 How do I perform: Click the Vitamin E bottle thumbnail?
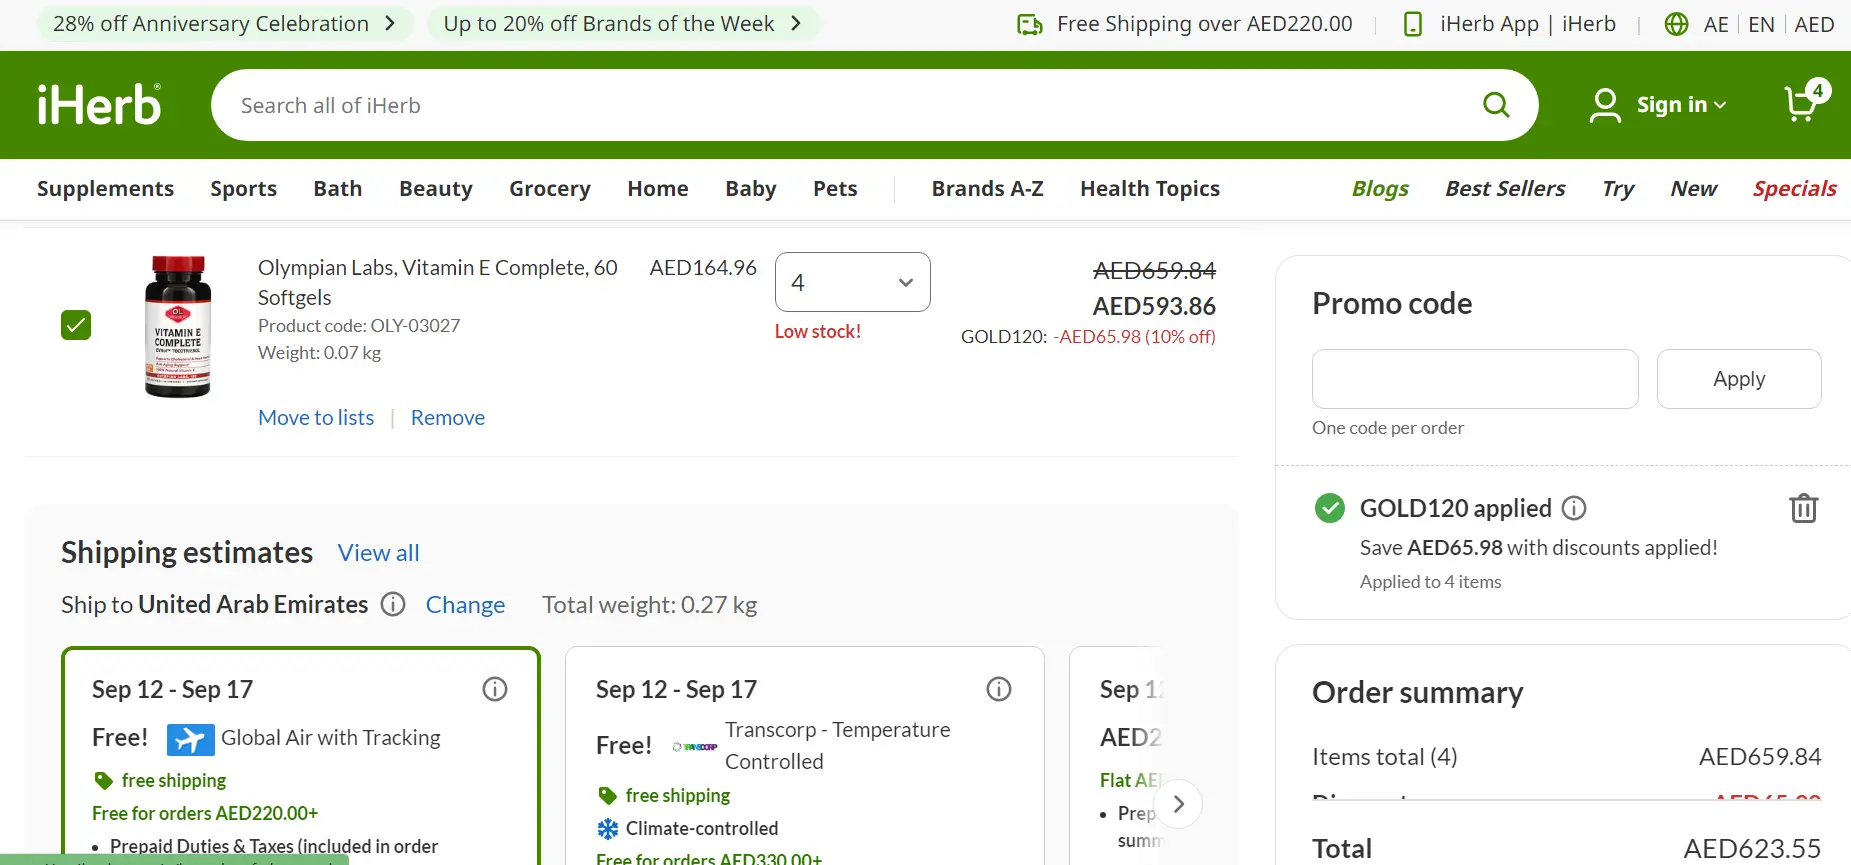tap(178, 327)
